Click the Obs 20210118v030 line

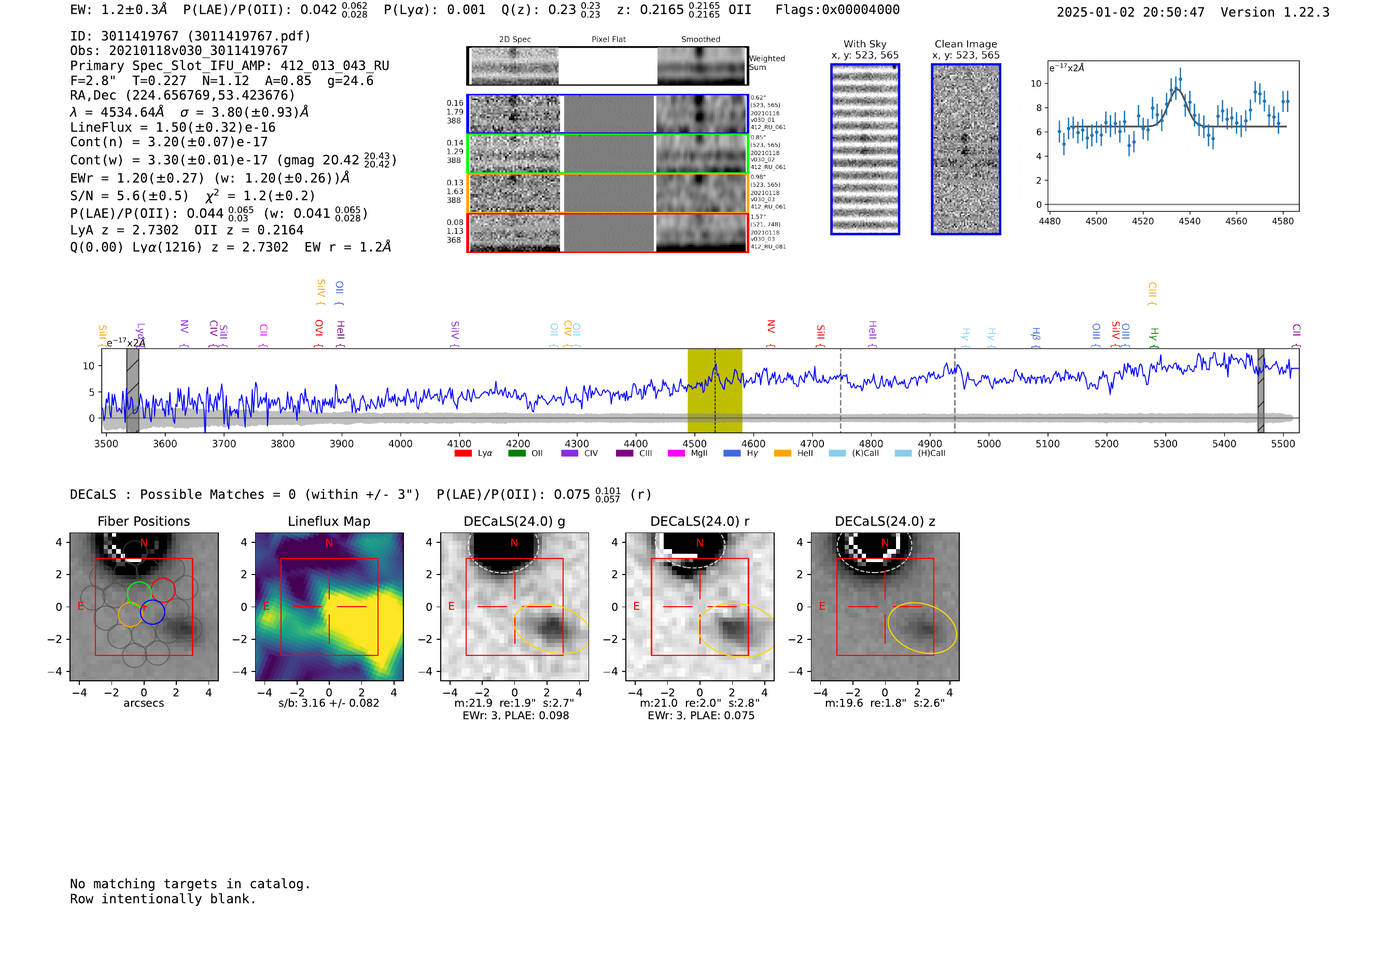pyautogui.click(x=179, y=51)
